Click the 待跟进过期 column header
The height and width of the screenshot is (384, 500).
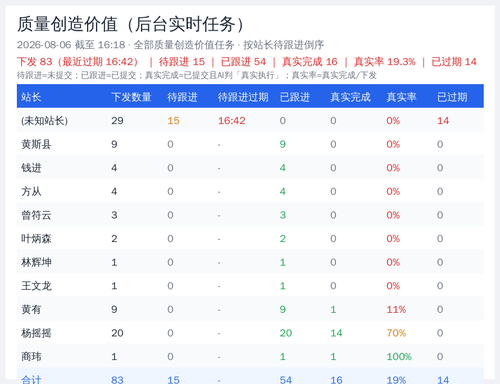243,97
